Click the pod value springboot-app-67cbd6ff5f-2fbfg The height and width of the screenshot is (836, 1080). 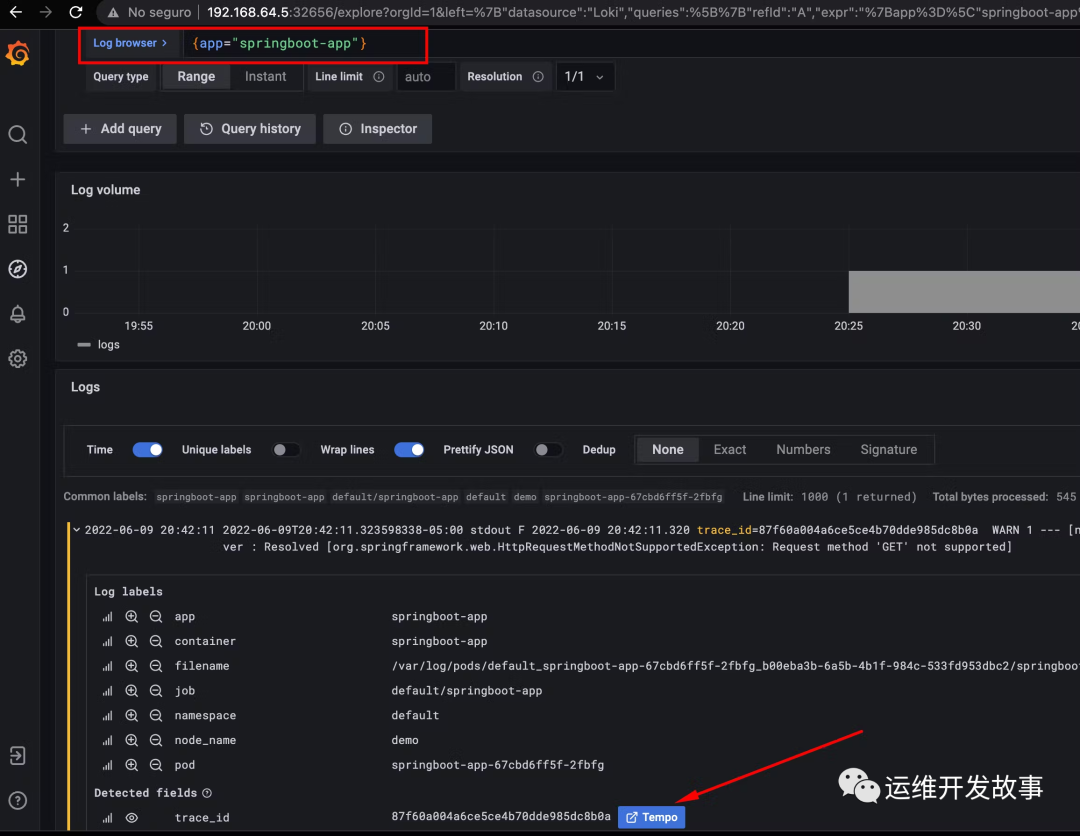497,765
